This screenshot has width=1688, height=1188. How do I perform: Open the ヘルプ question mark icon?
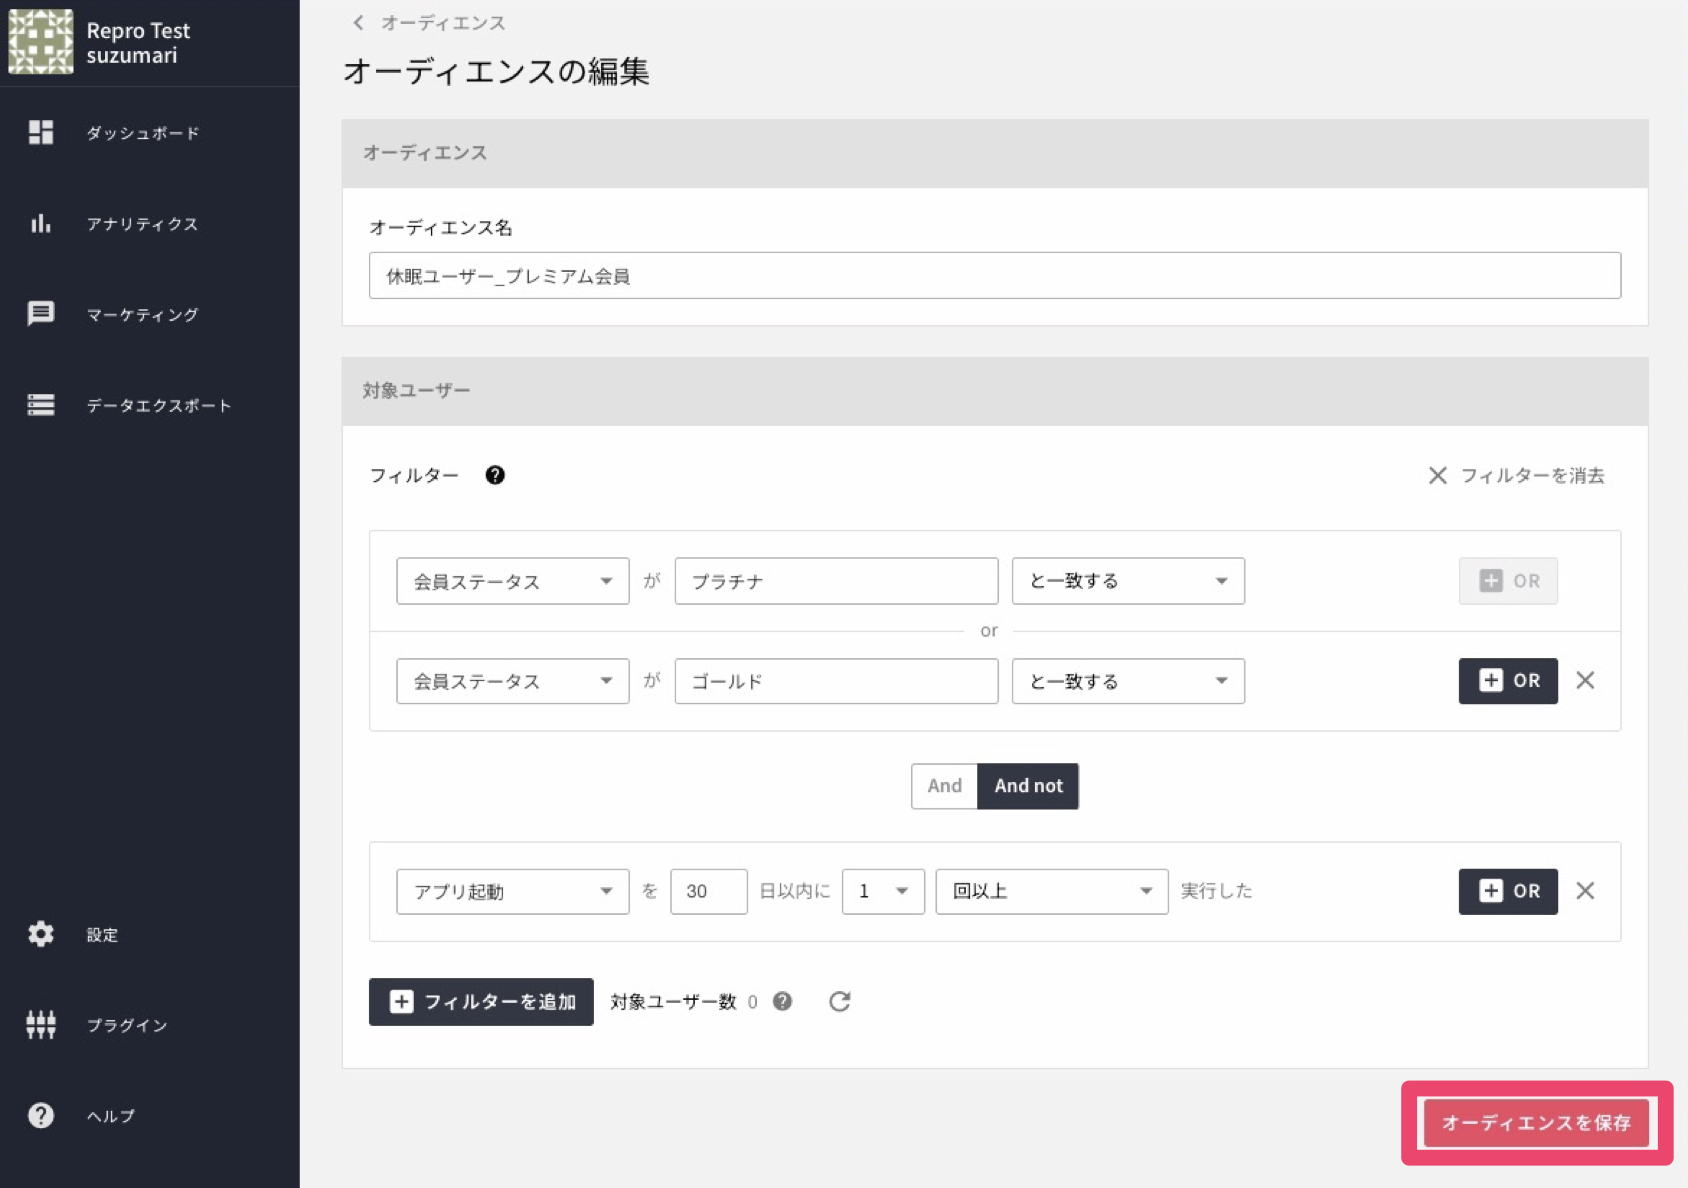pyautogui.click(x=41, y=1115)
